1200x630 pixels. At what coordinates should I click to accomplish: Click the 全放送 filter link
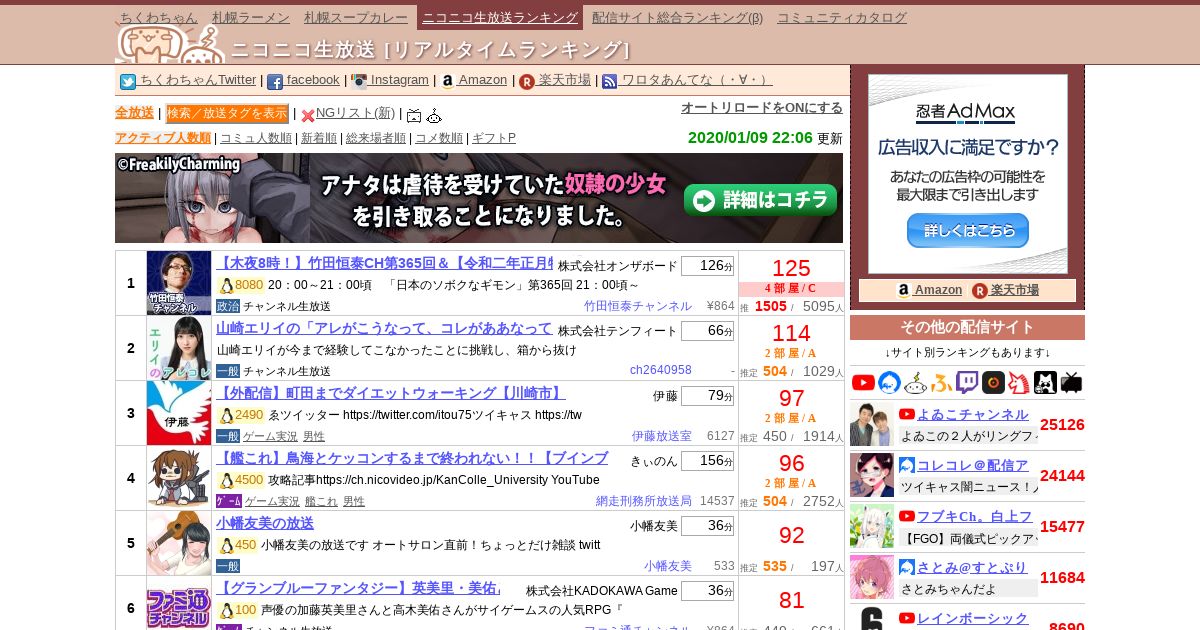[134, 113]
